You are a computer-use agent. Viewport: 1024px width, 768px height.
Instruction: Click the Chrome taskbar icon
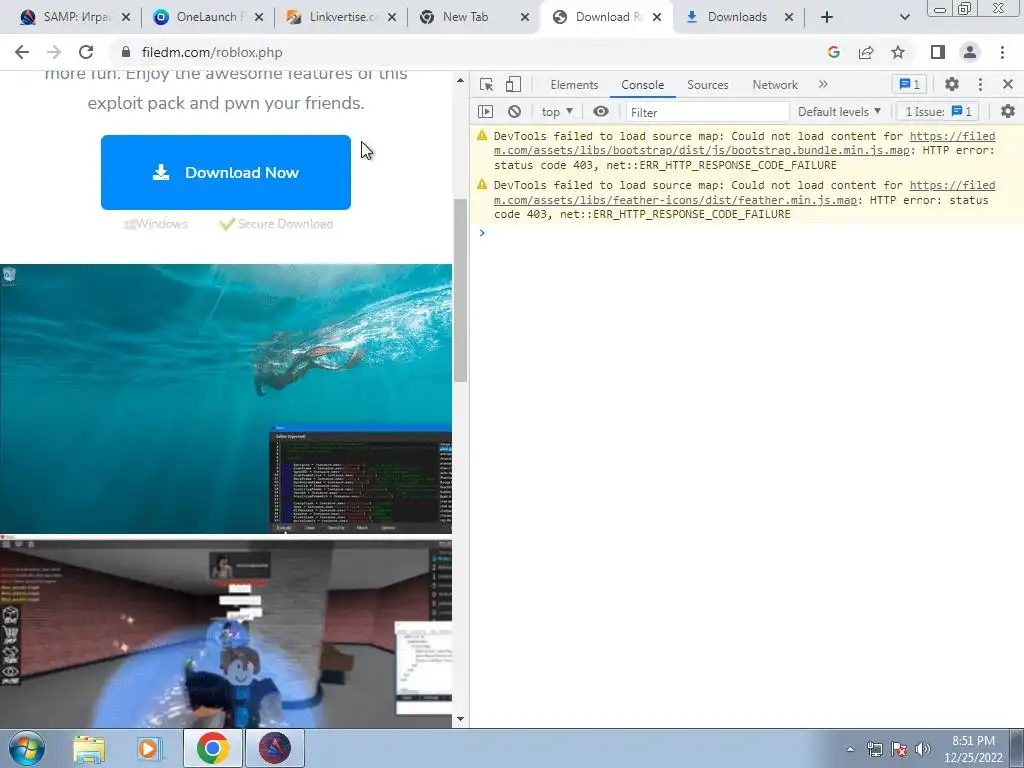tap(213, 748)
